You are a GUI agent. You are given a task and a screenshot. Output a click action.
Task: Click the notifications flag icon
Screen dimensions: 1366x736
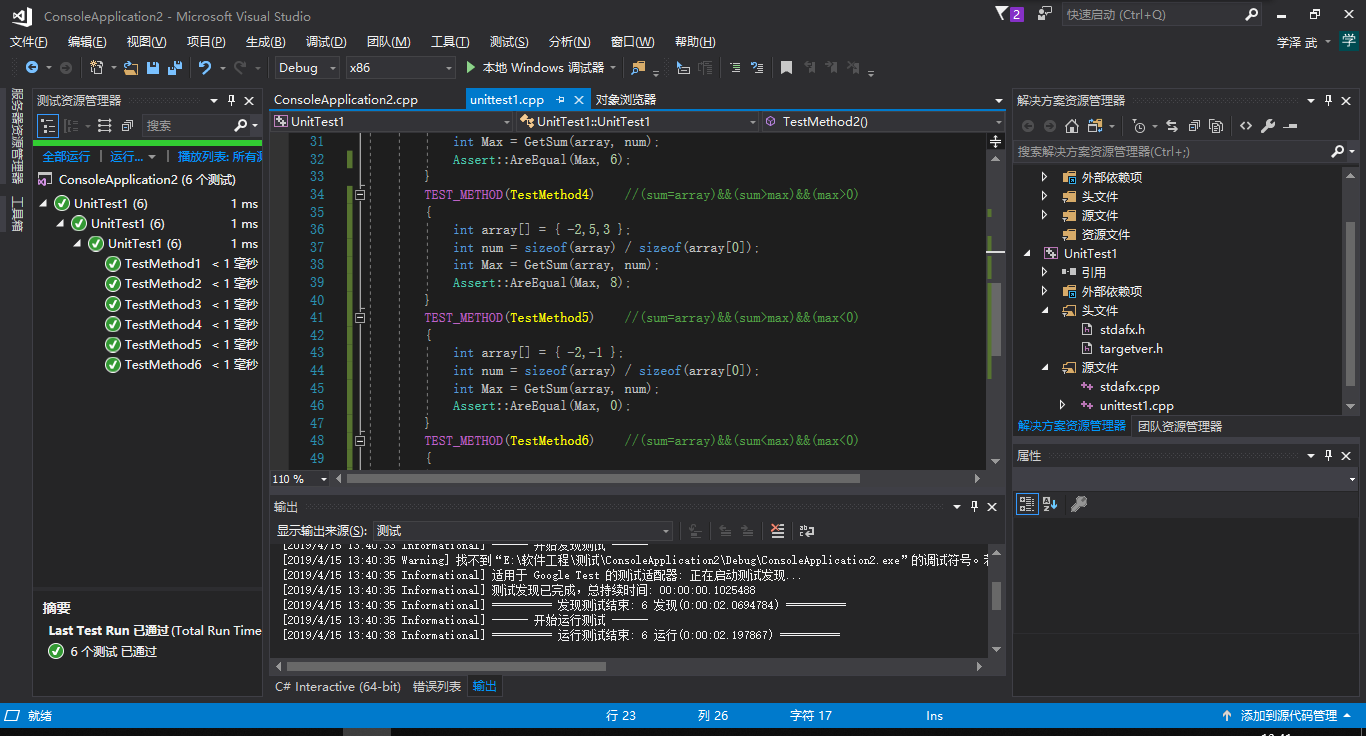[x=1003, y=14]
